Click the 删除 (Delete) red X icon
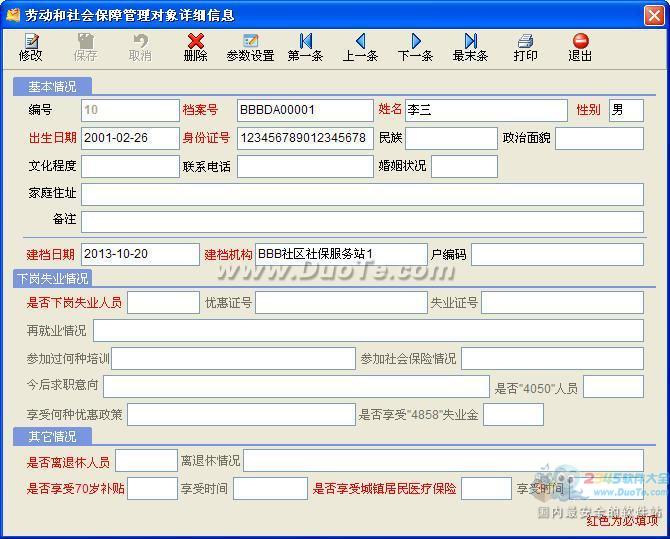This screenshot has height=539, width=670. (x=196, y=47)
